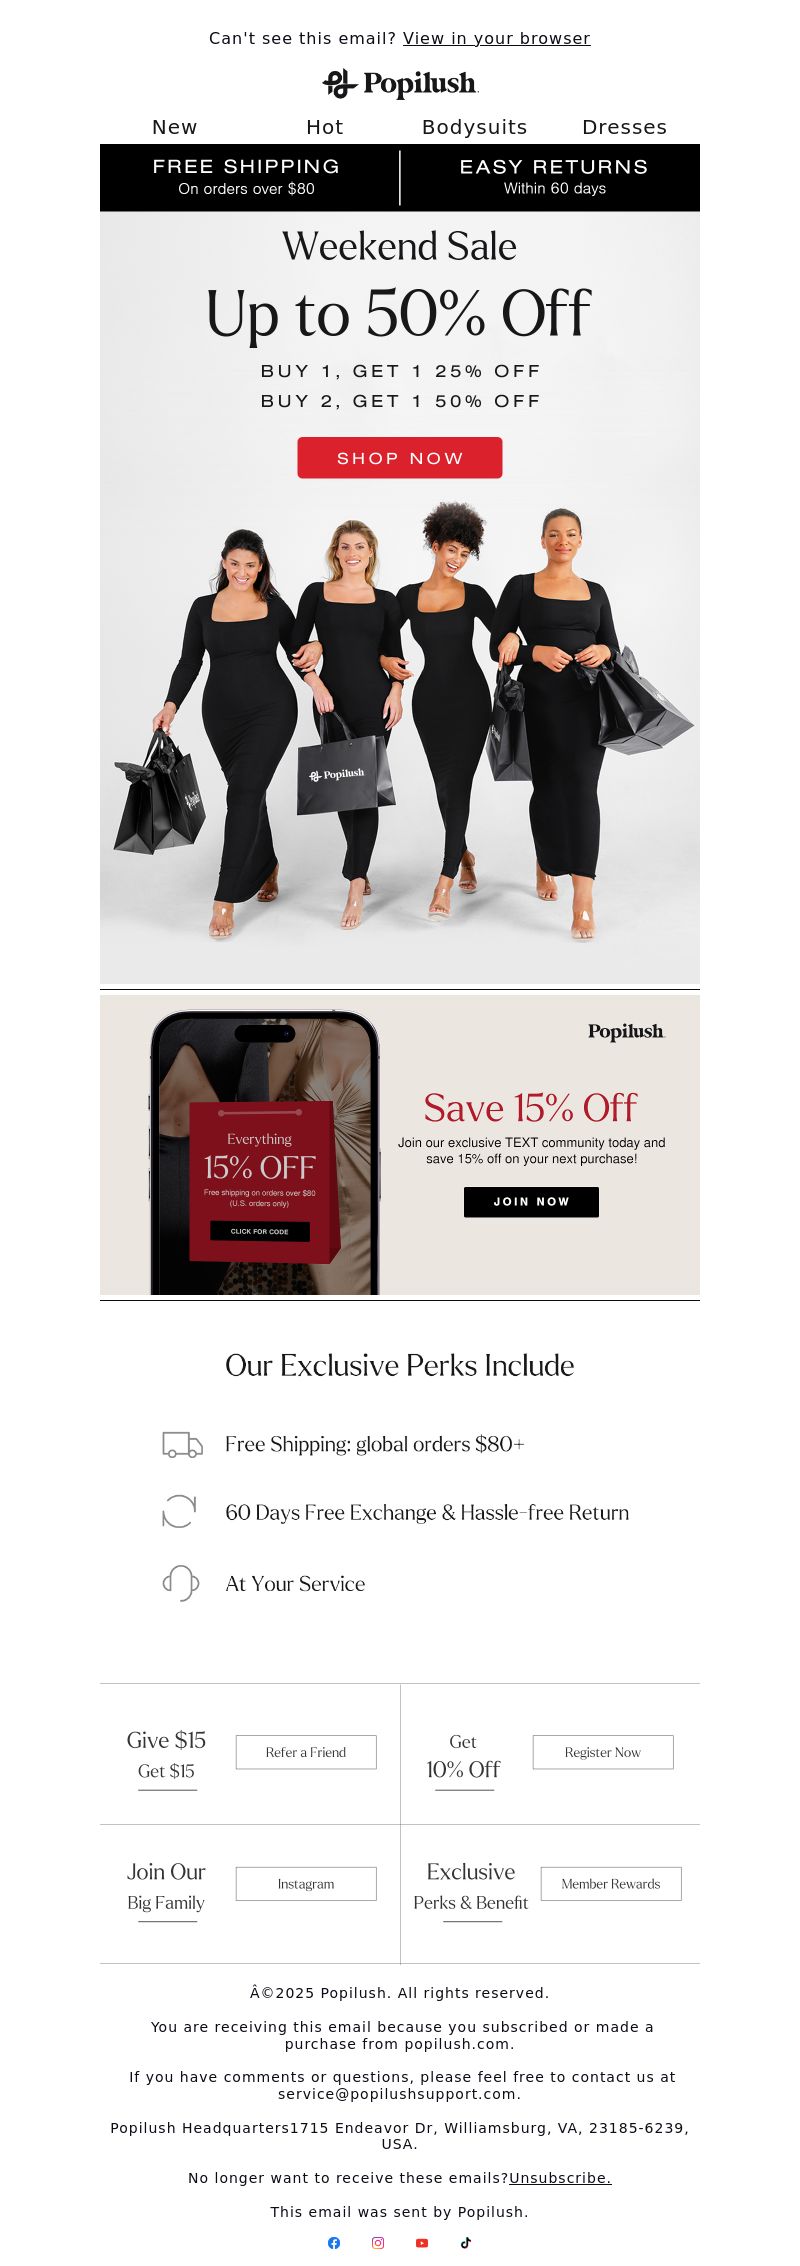Follow the View in your browser link
The image size is (800, 2266).
[x=497, y=38]
